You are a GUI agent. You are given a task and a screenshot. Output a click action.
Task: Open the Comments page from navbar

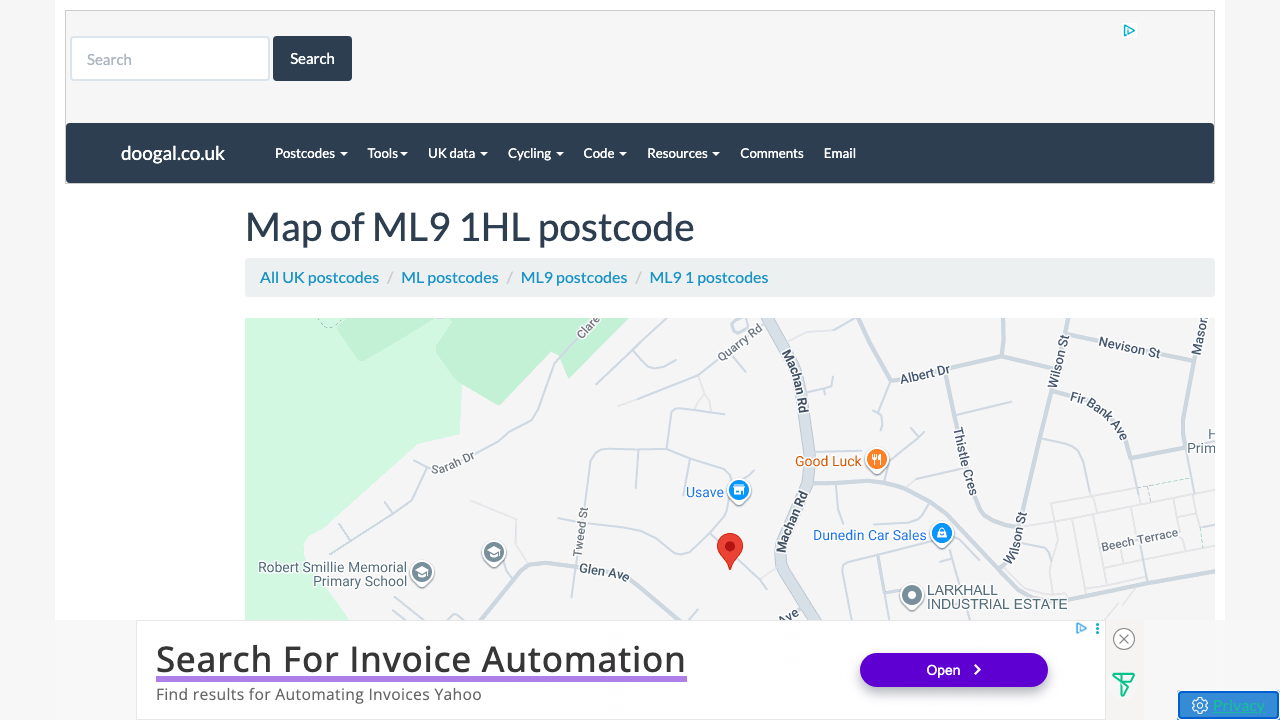point(771,153)
